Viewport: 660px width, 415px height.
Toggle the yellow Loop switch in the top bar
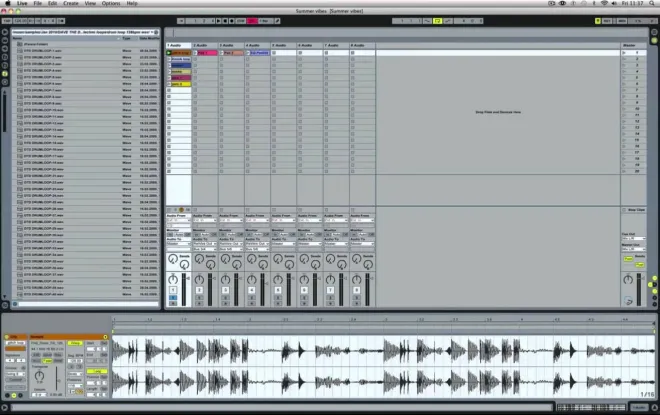437,21
